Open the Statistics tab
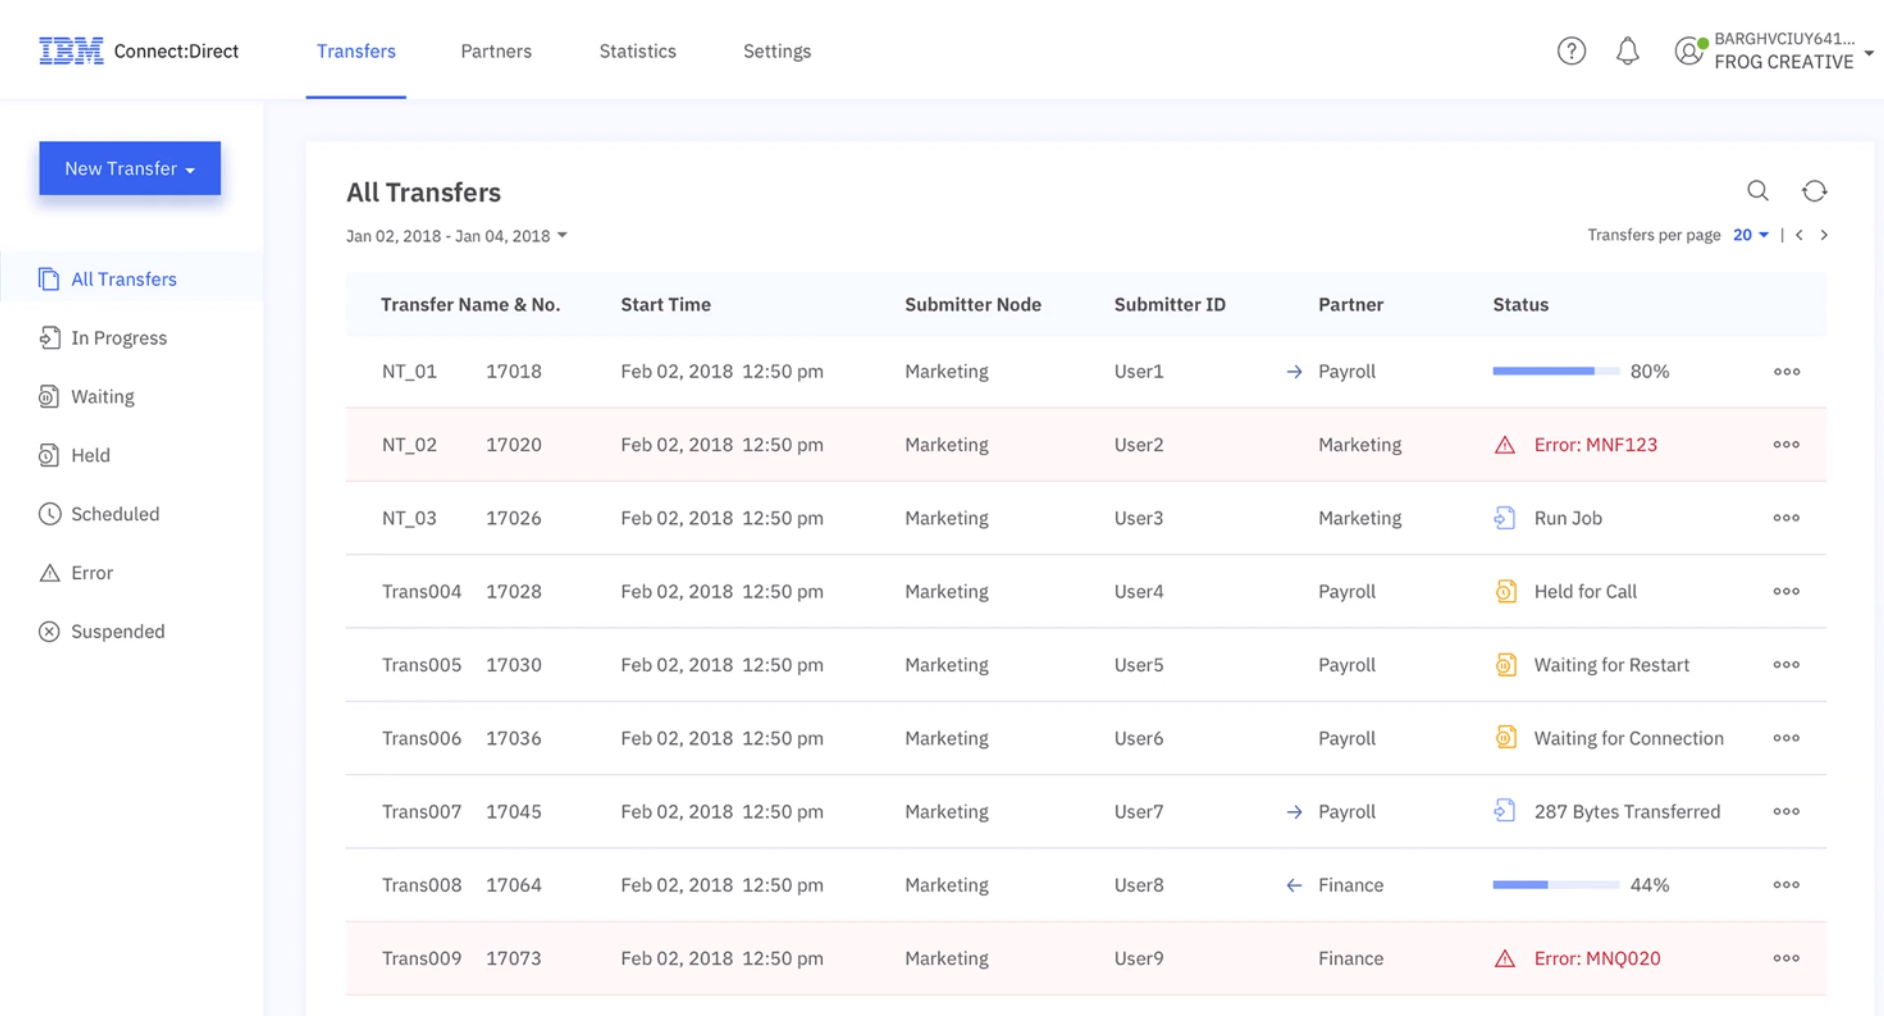Screen dimensions: 1884x1016 tap(637, 51)
